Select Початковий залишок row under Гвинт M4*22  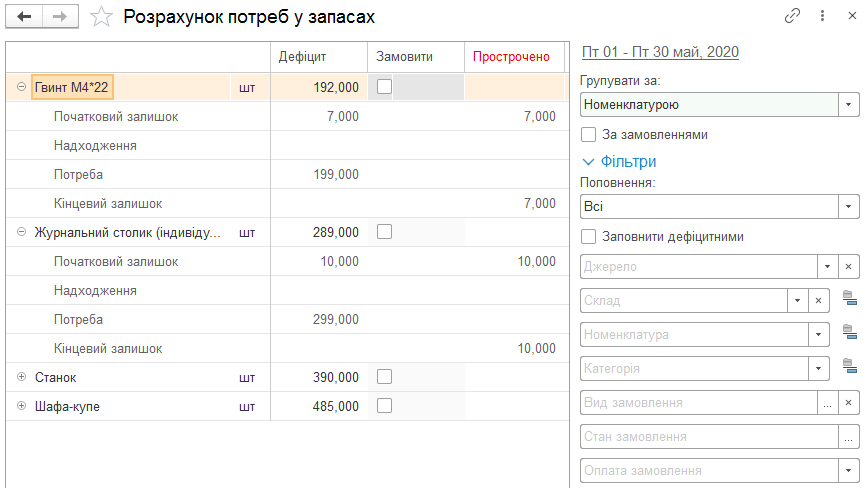[x=287, y=117]
